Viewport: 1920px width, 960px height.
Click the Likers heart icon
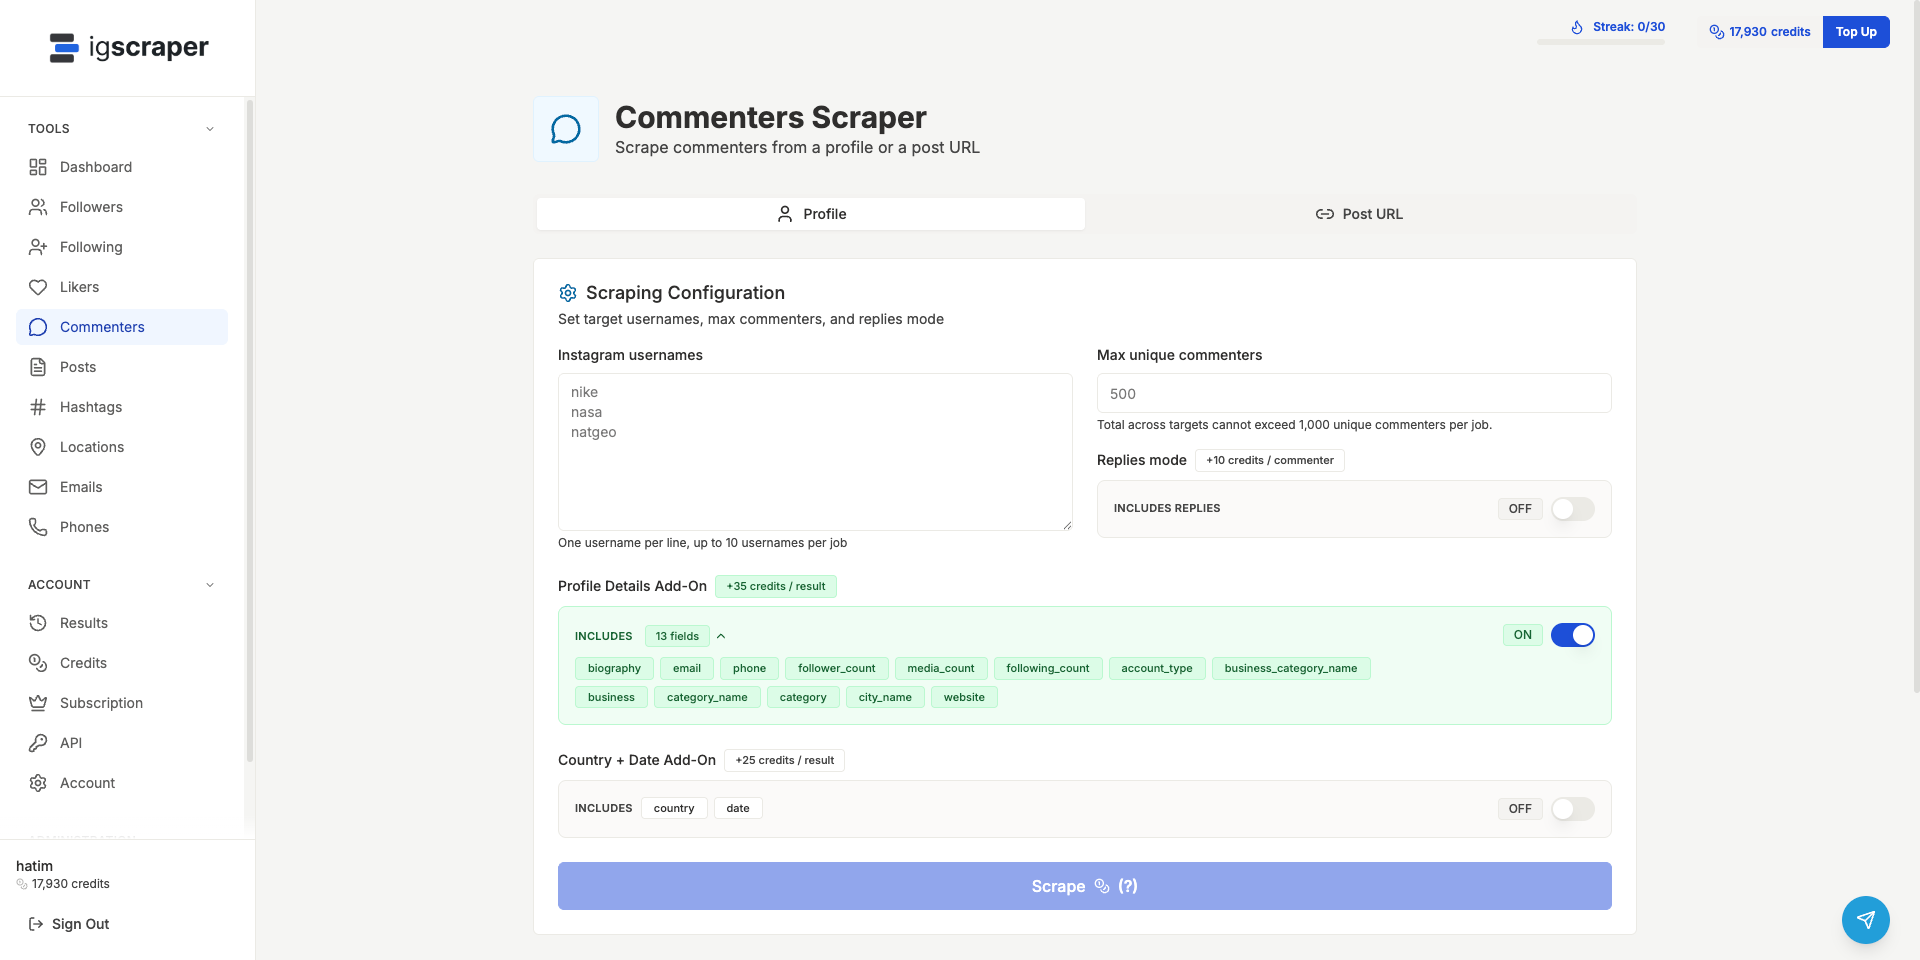[38, 287]
